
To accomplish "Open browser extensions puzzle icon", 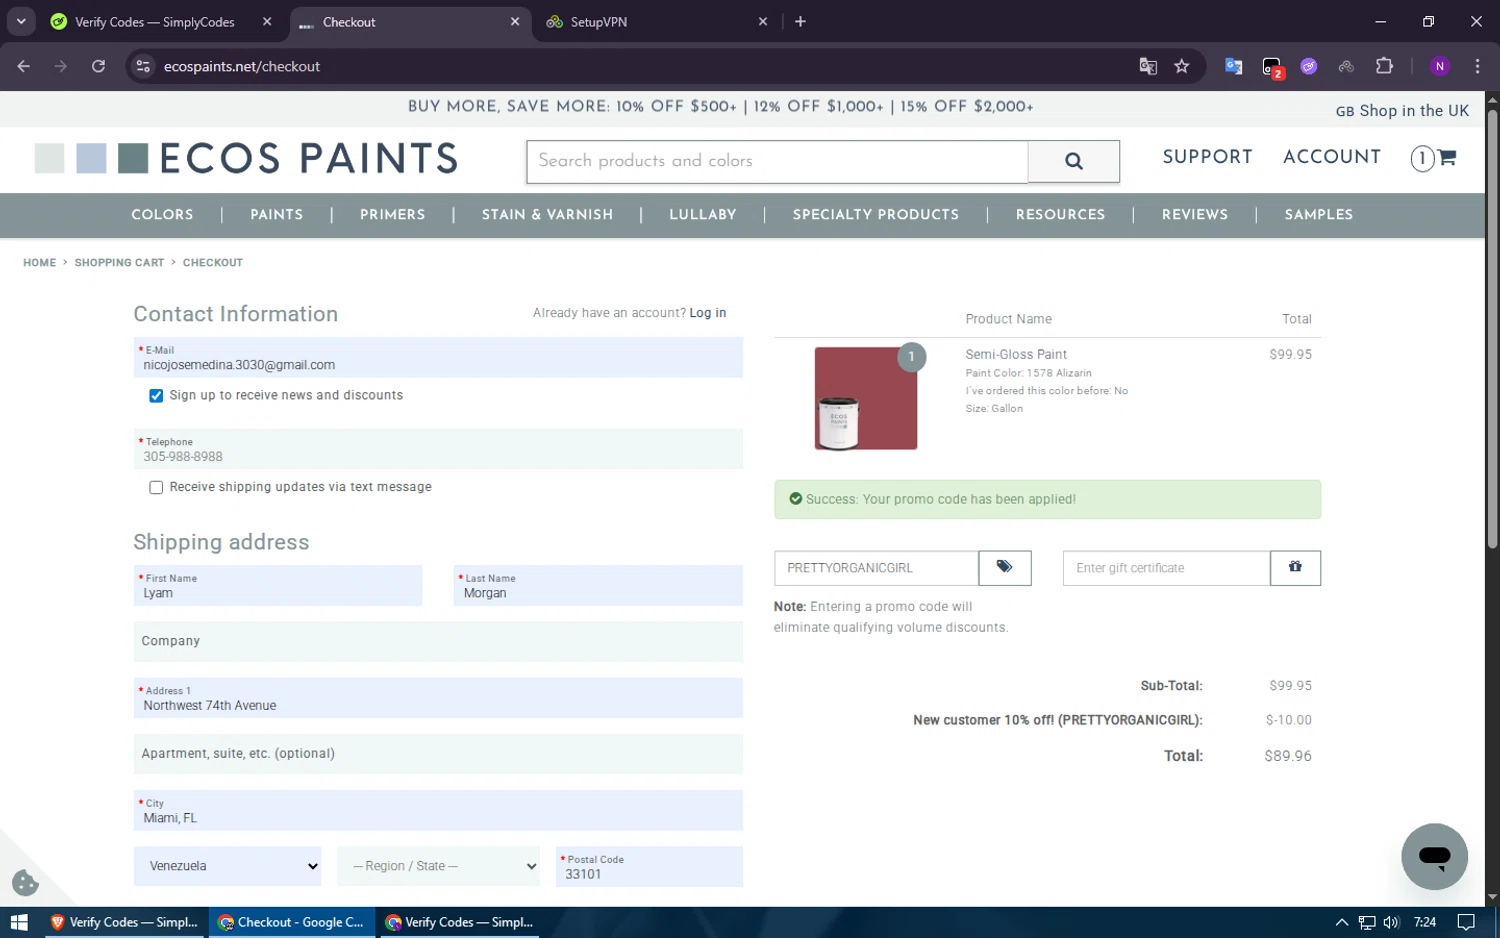I will point(1384,66).
